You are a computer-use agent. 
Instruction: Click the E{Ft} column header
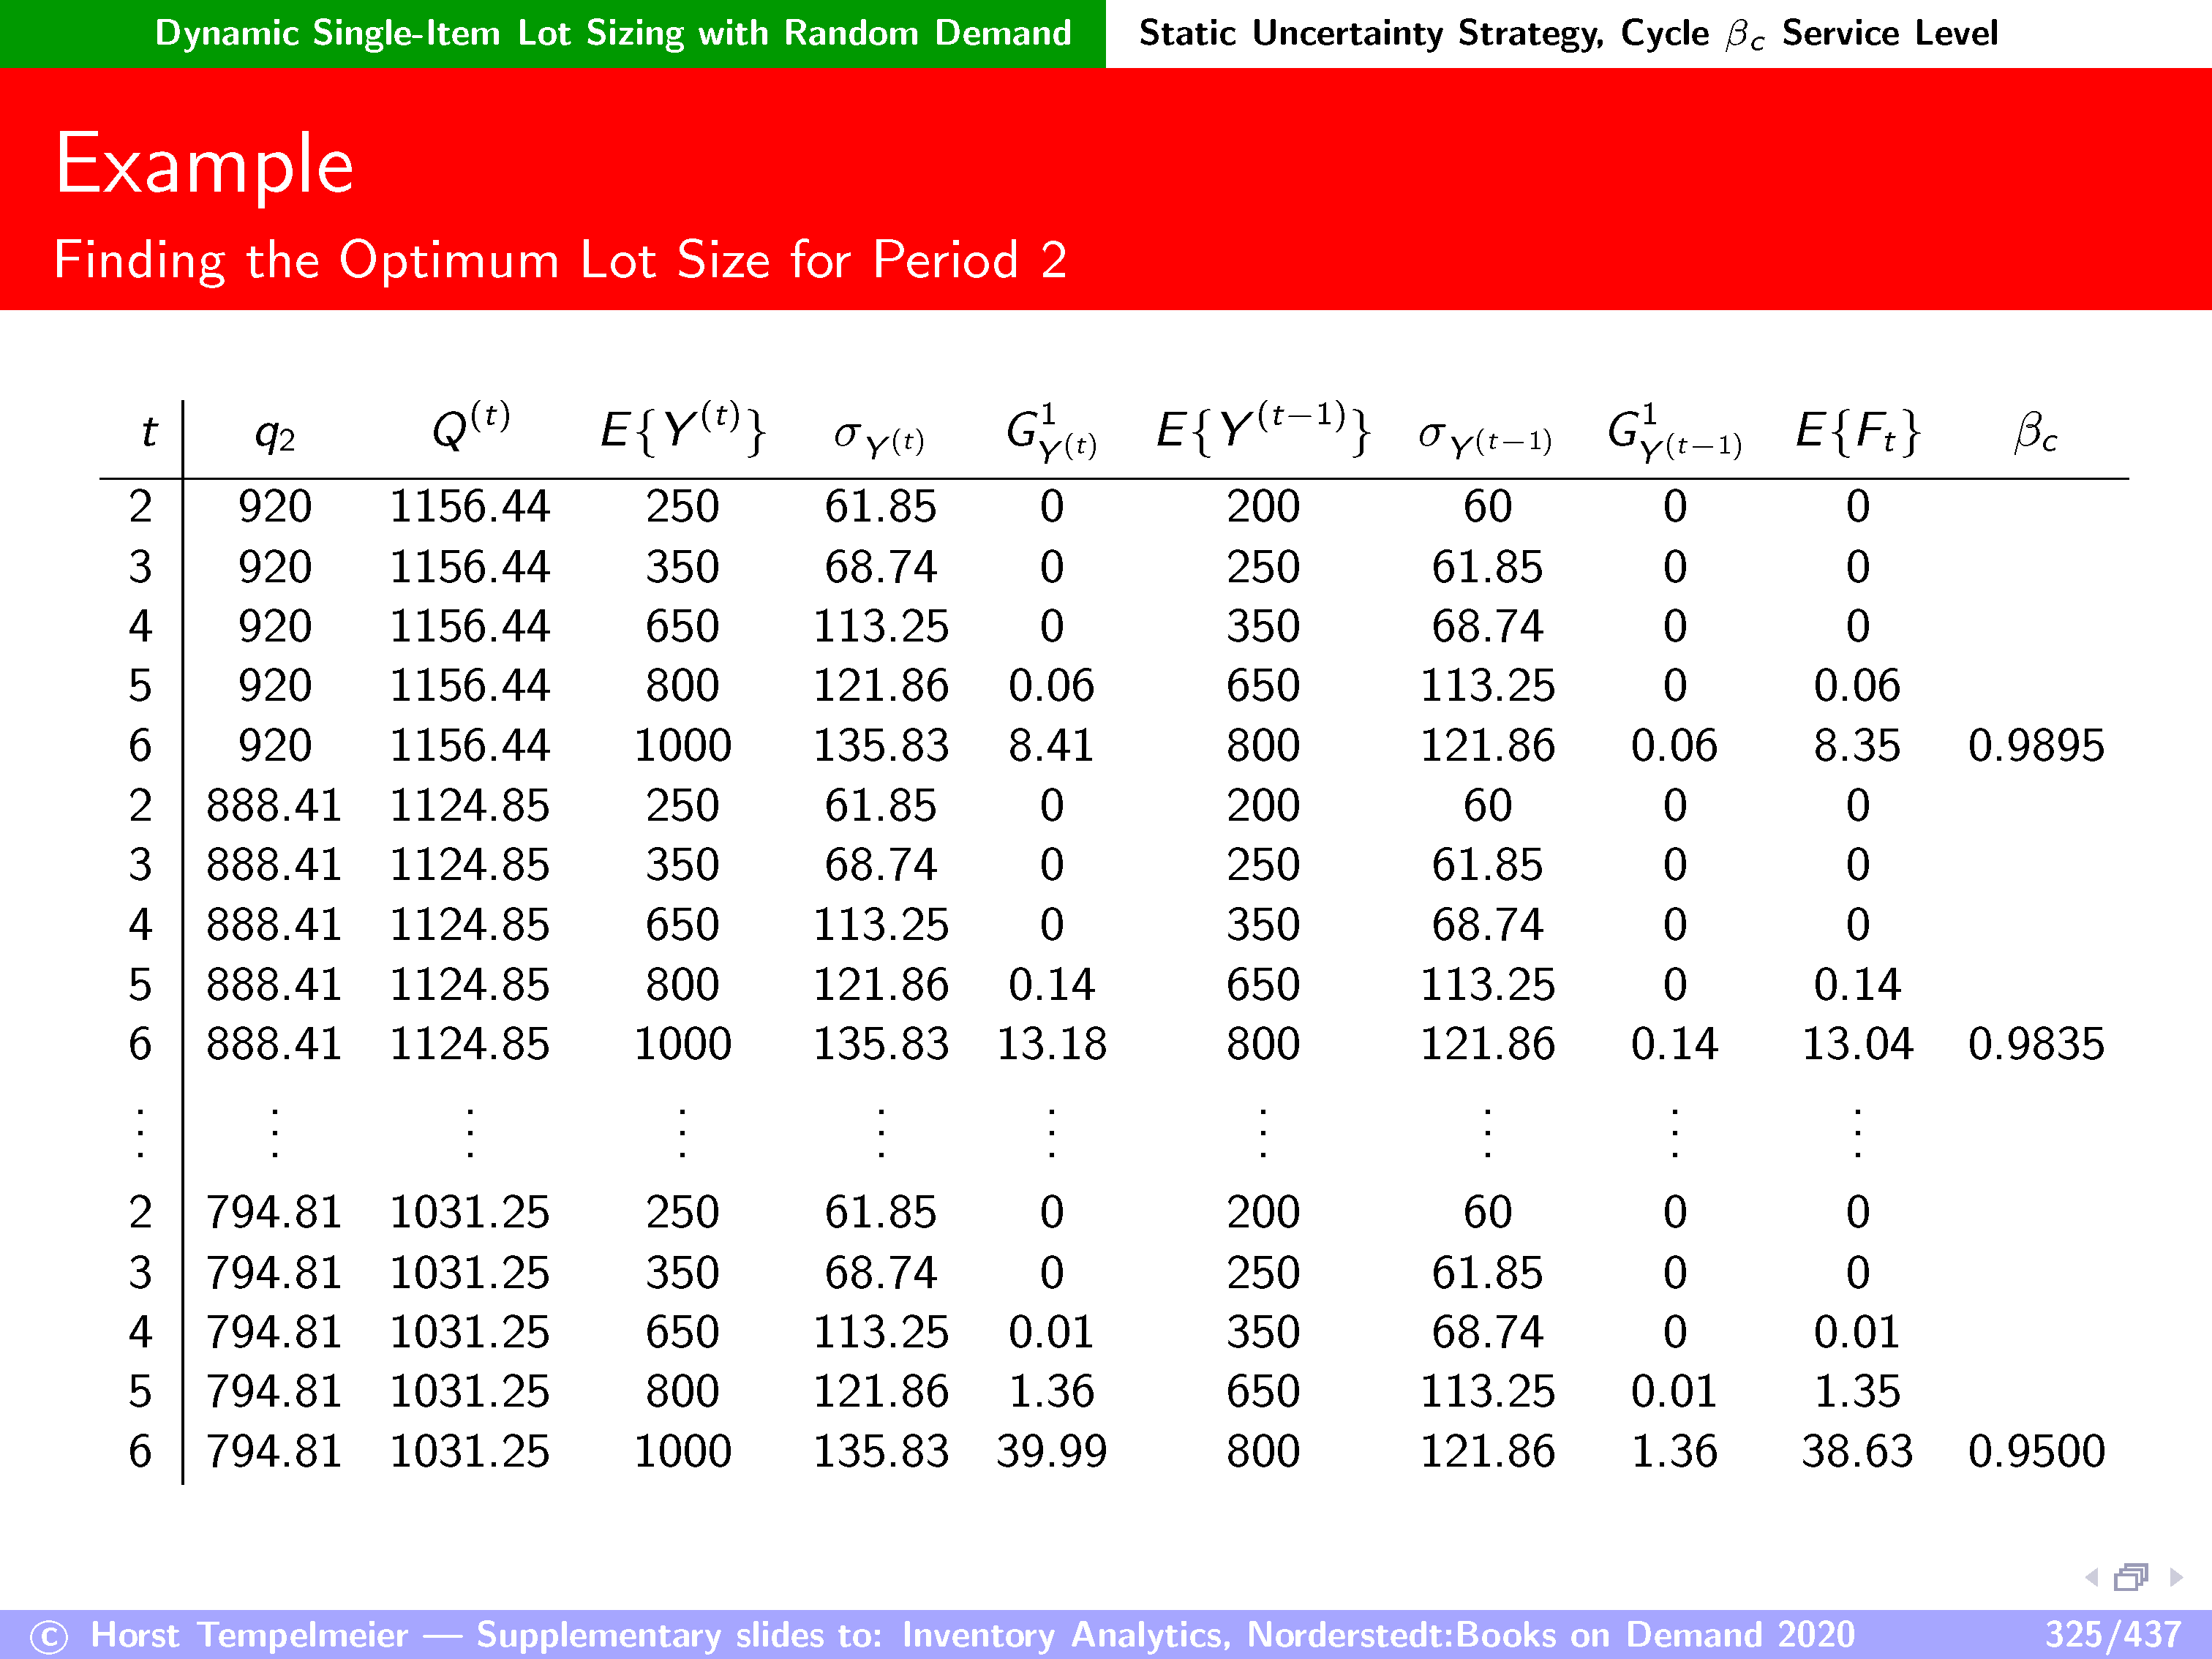[1857, 431]
